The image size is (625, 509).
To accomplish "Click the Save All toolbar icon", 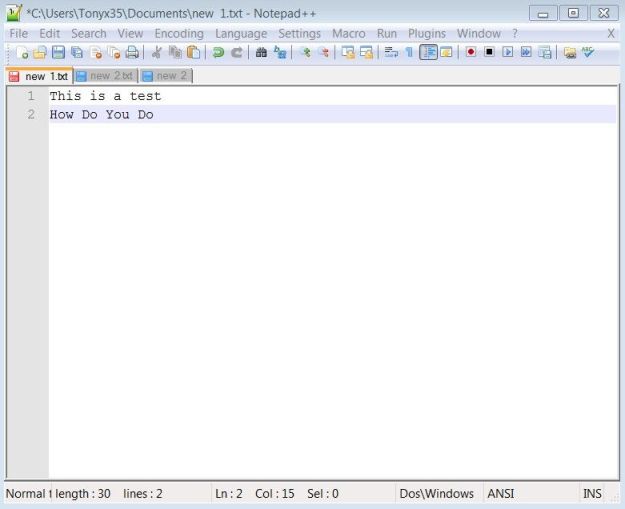I will click(x=77, y=52).
